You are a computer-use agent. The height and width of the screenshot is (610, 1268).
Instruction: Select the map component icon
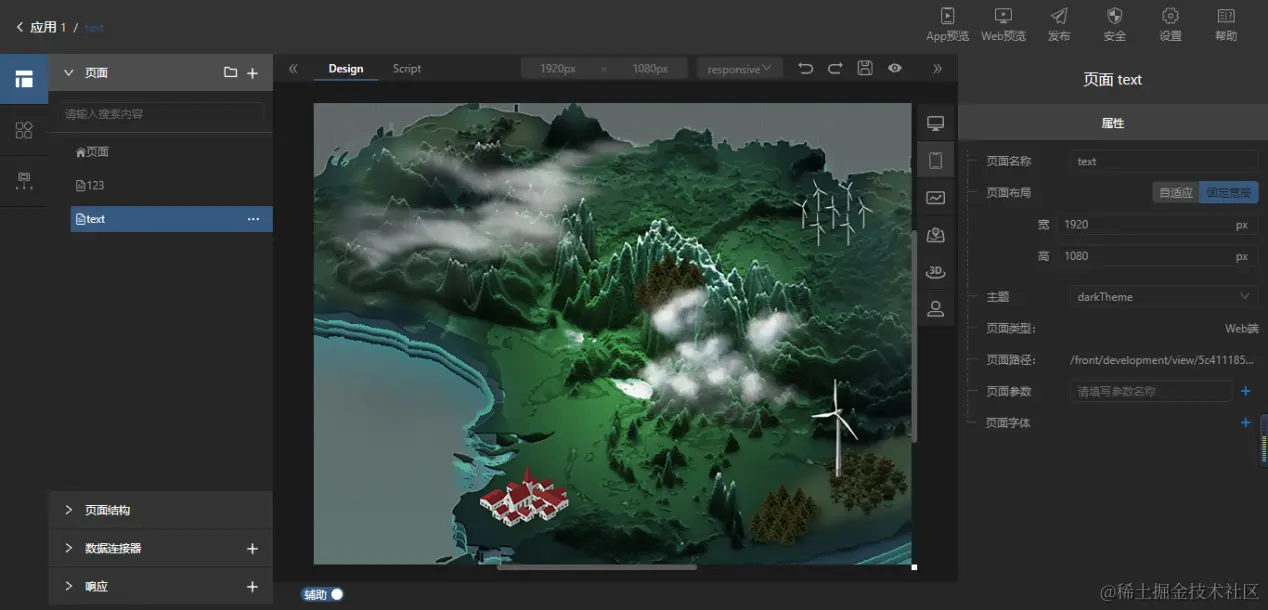pos(936,235)
